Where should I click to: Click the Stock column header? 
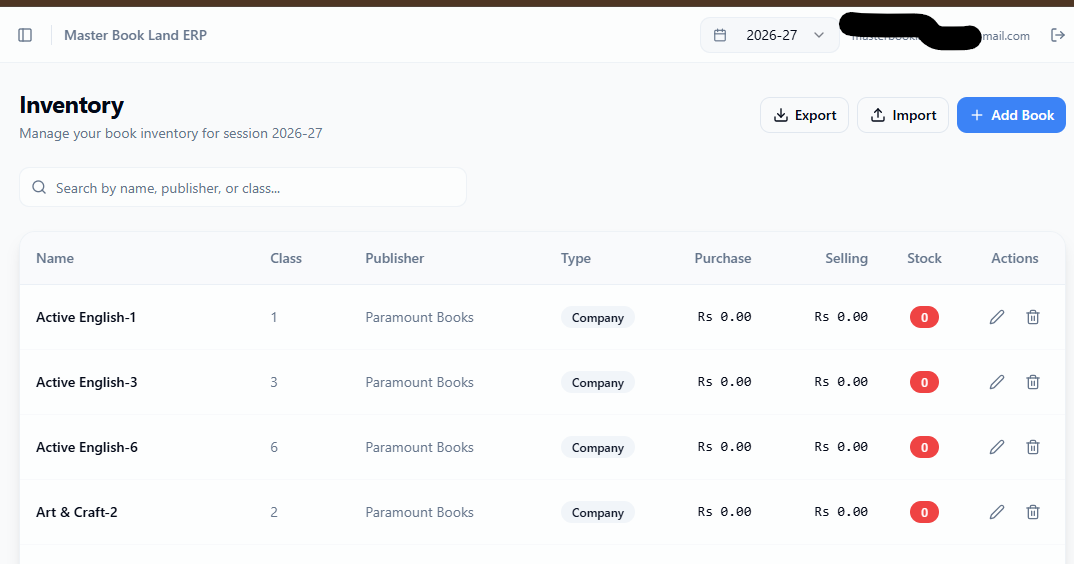pos(924,258)
